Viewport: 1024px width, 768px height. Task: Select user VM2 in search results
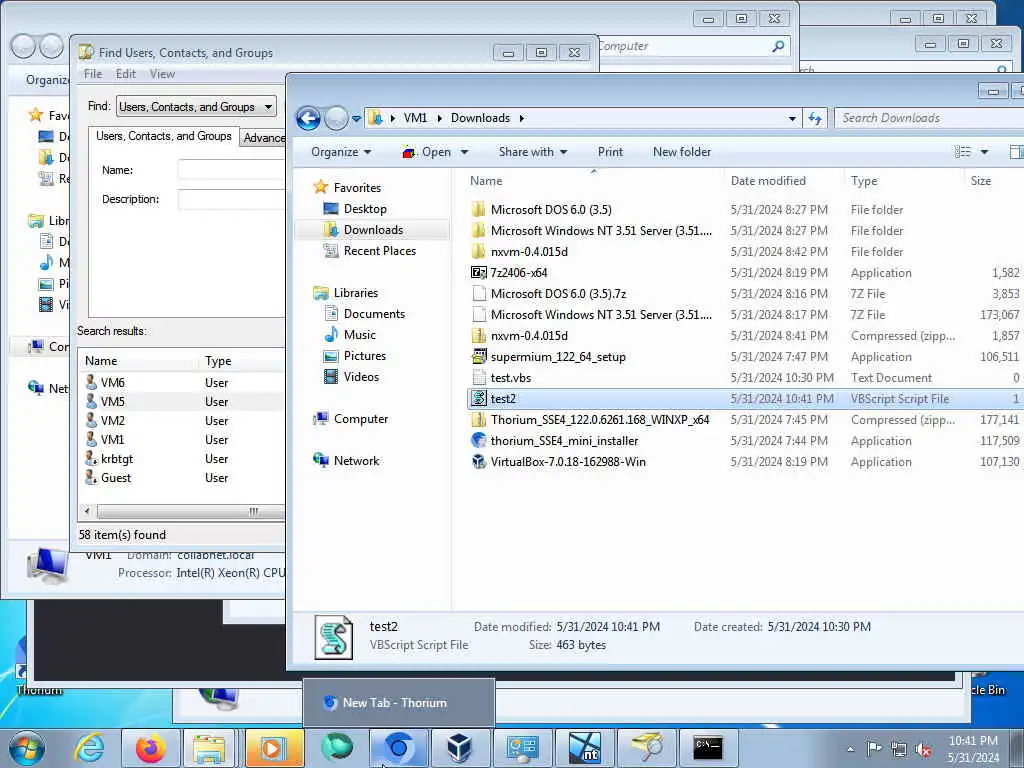click(112, 421)
